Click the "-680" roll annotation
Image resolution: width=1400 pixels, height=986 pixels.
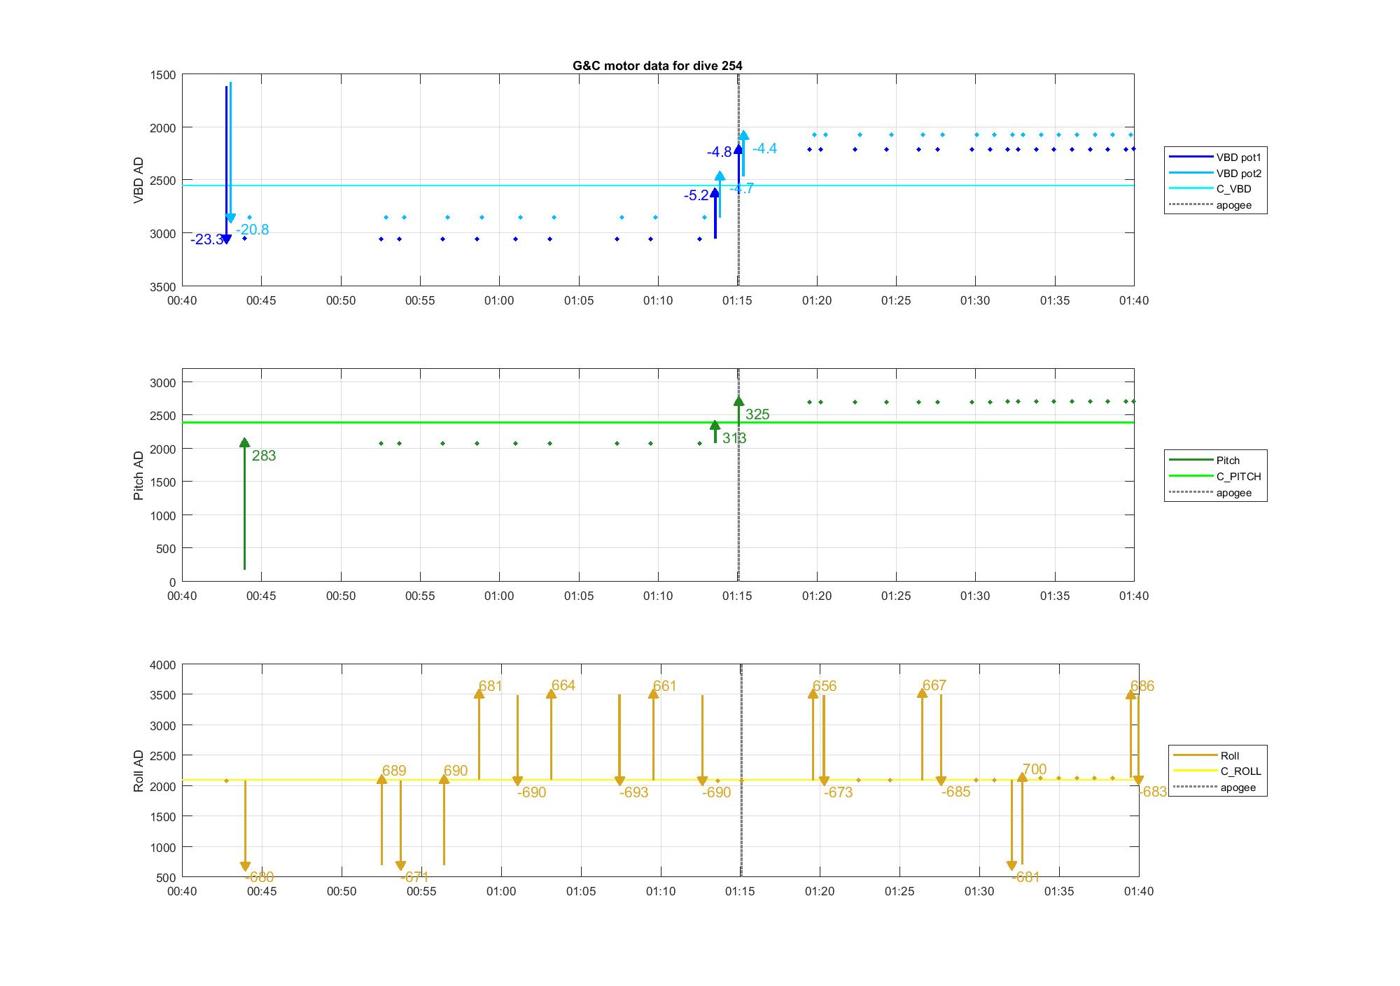260,878
